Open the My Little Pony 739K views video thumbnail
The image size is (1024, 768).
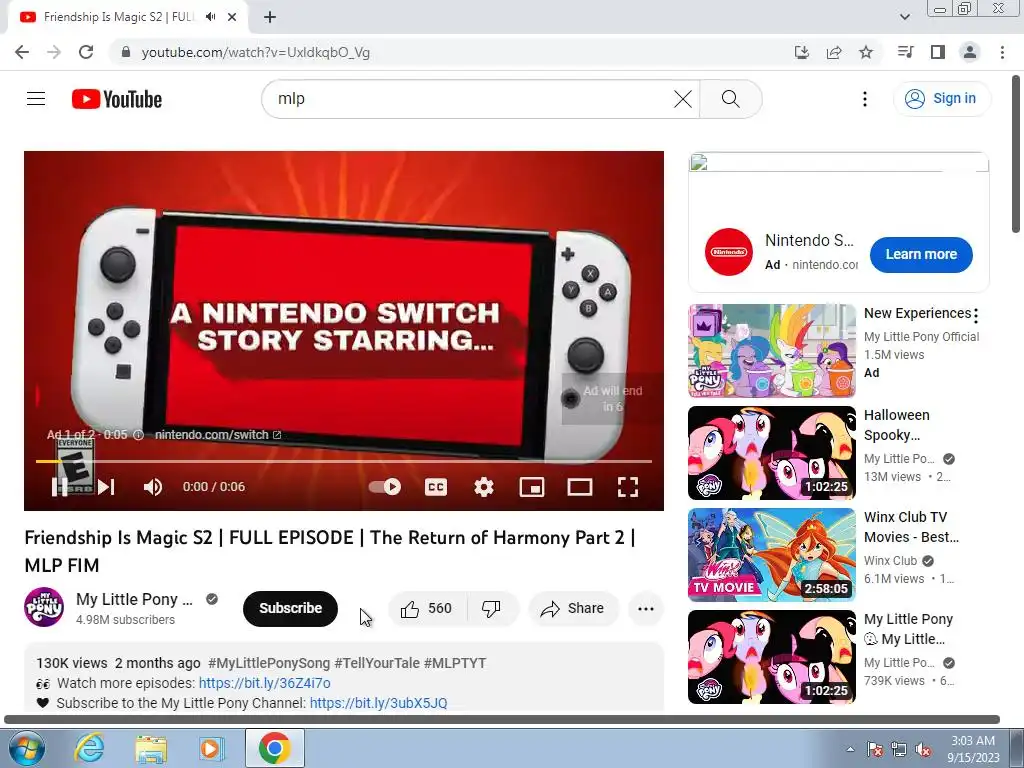tap(772, 656)
